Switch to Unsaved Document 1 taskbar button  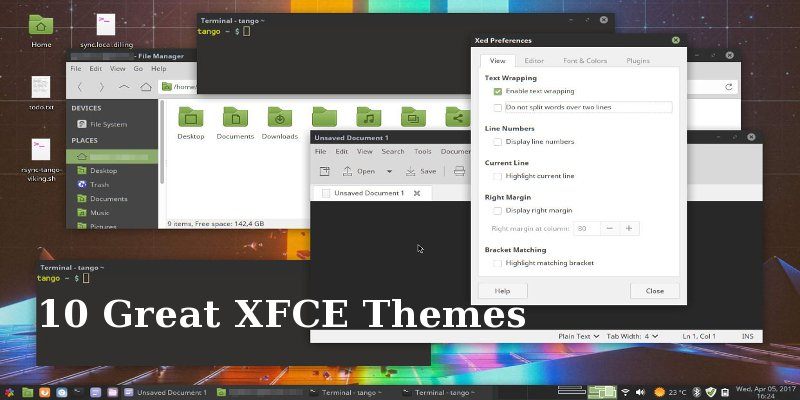(x=165, y=392)
